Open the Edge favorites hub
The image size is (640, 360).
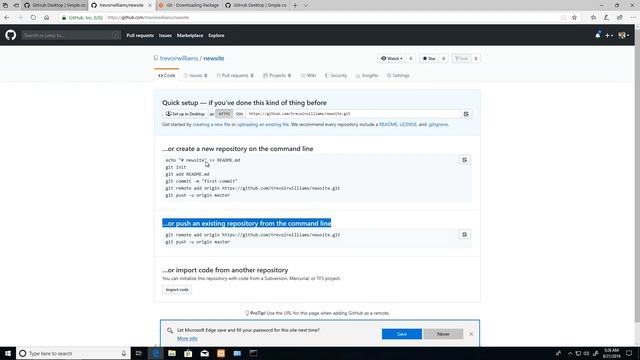click(593, 18)
